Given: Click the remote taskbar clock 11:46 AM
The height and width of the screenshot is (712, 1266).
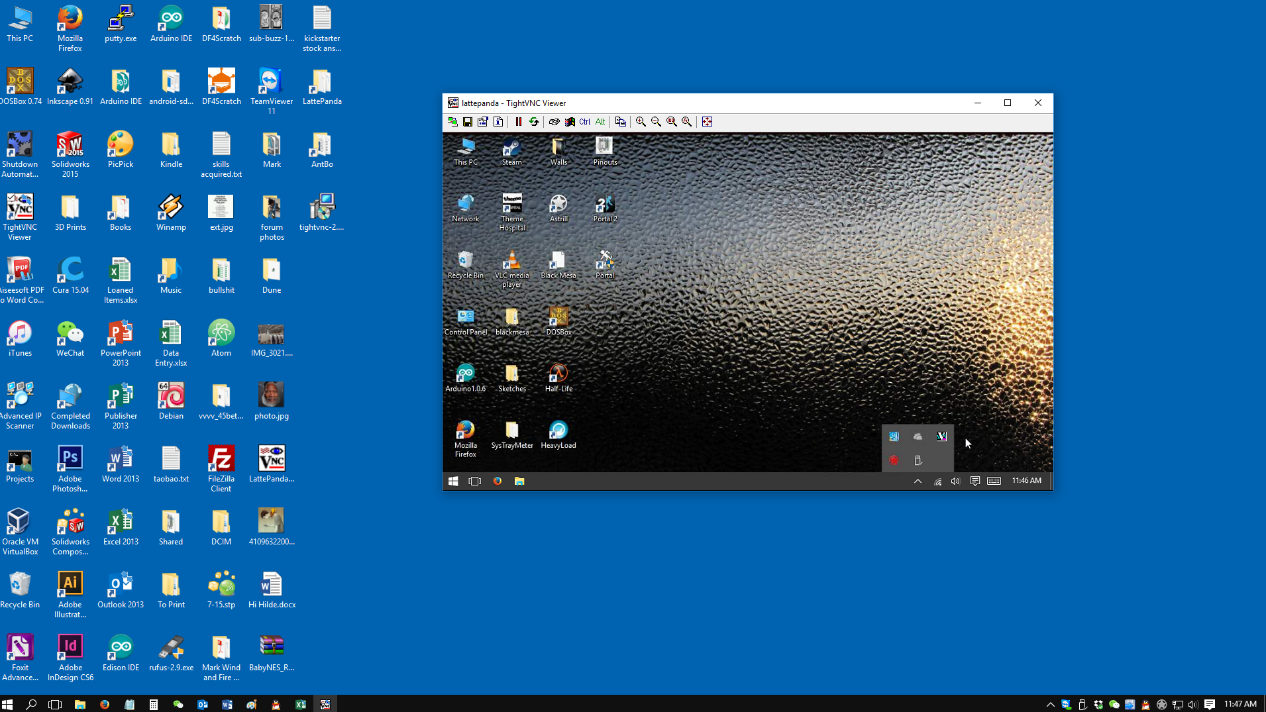Looking at the screenshot, I should (x=1026, y=481).
